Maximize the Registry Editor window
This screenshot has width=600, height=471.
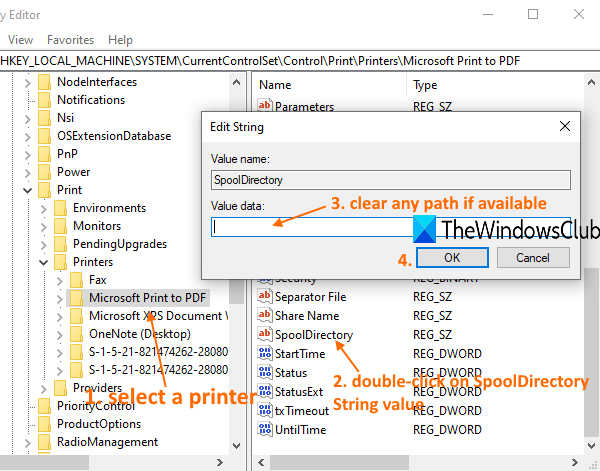coord(533,14)
